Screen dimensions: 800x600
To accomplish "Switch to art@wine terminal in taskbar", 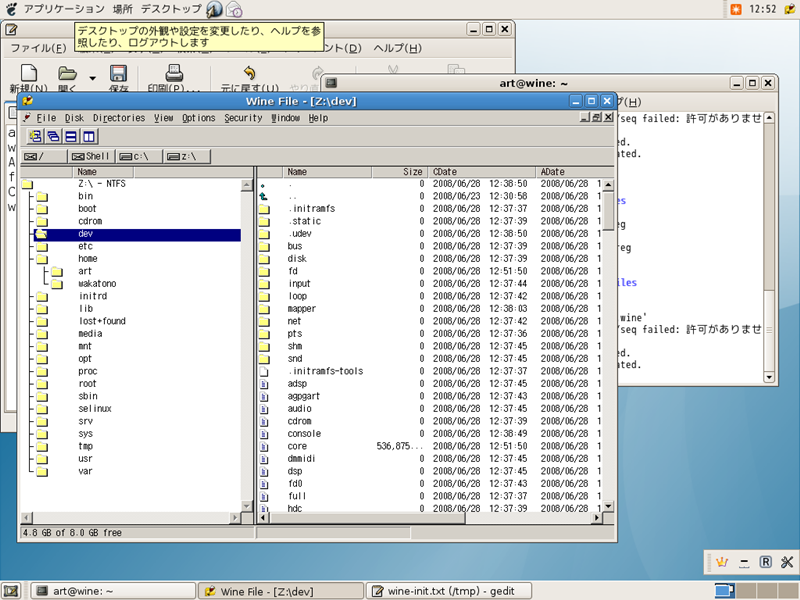I will (113, 591).
